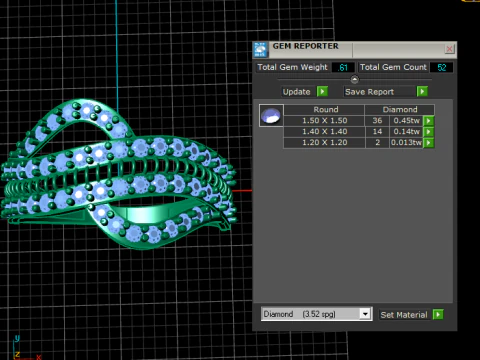Click the Set Material label
The height and width of the screenshot is (360, 480).
coord(404,315)
